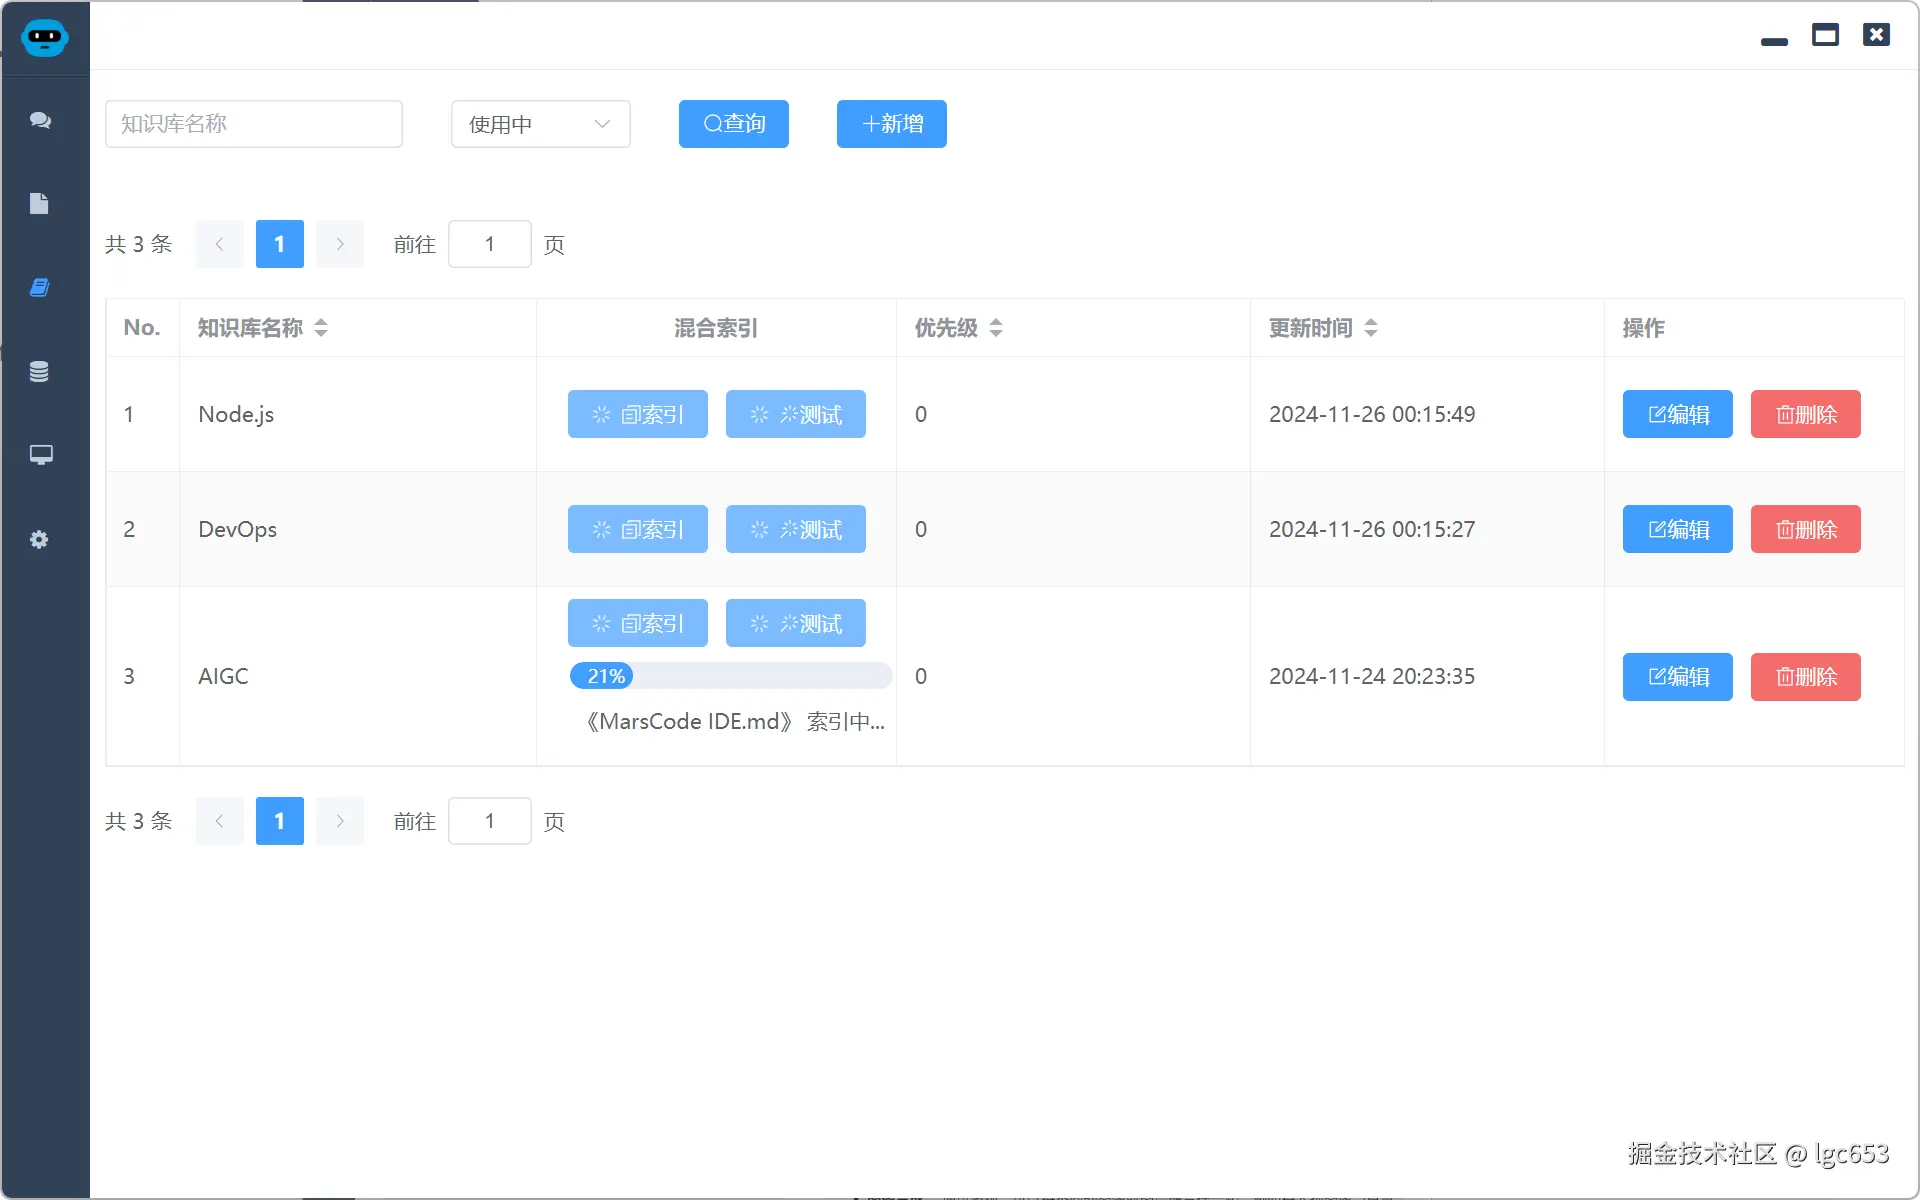Open the 使用中 status dropdown
Screen dimensions: 1920x1200
click(x=540, y=124)
